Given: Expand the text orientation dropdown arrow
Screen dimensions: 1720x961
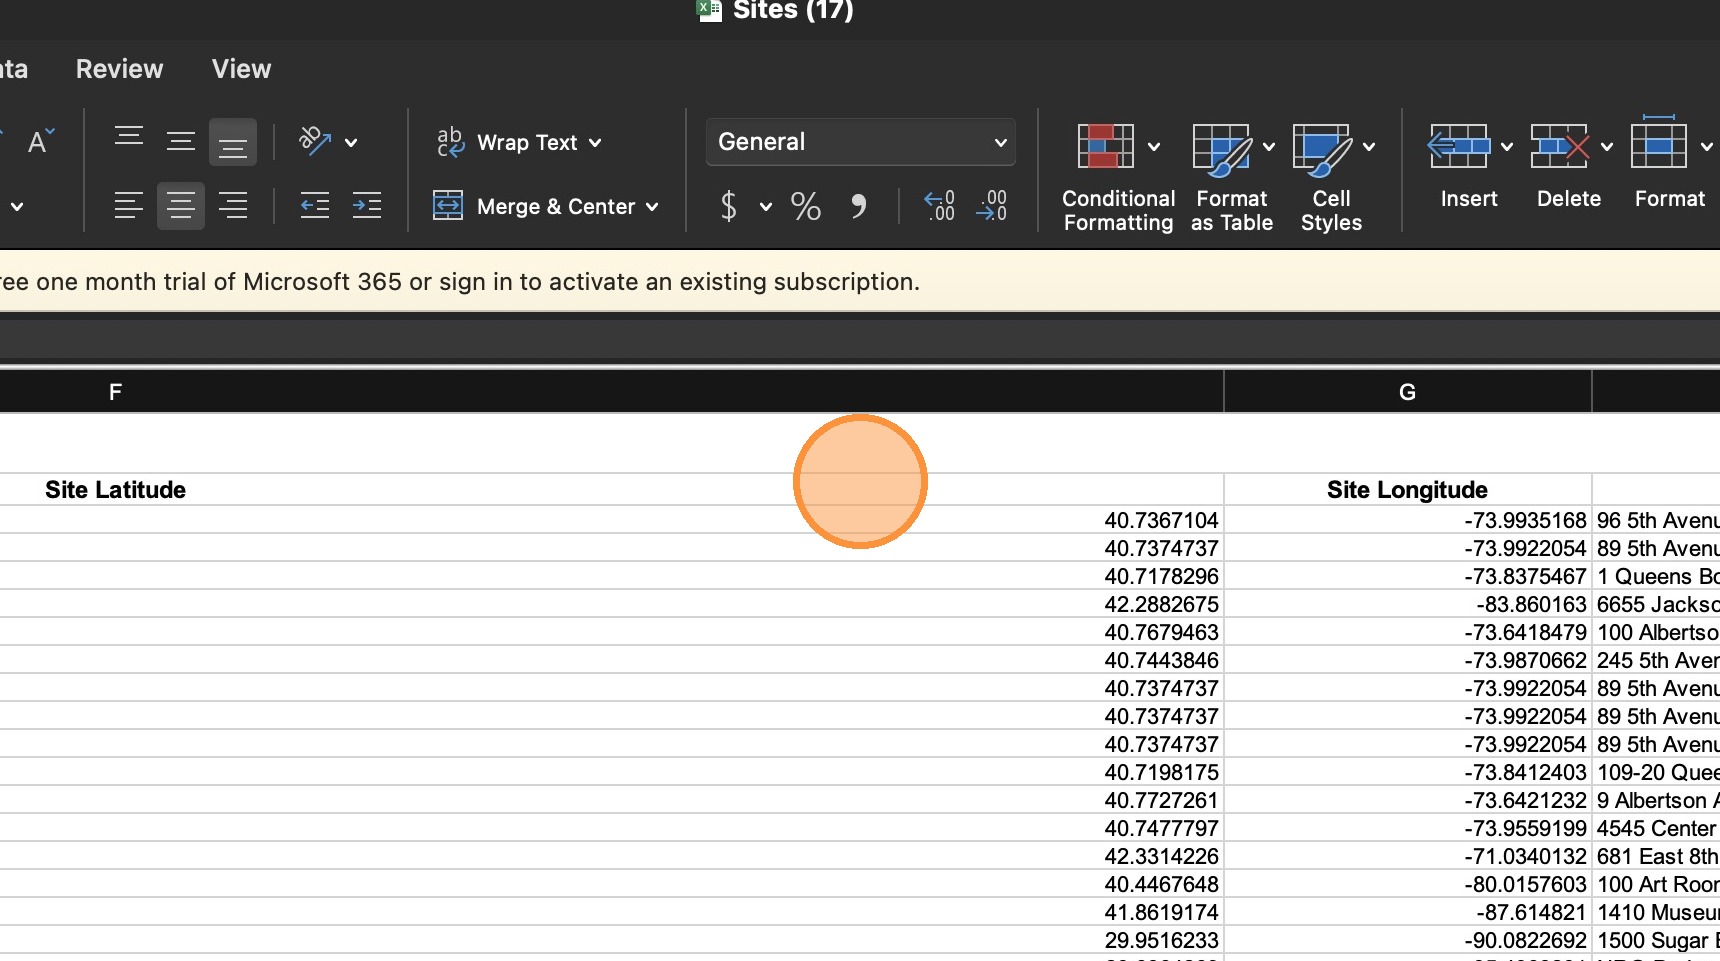Looking at the screenshot, I should 351,143.
